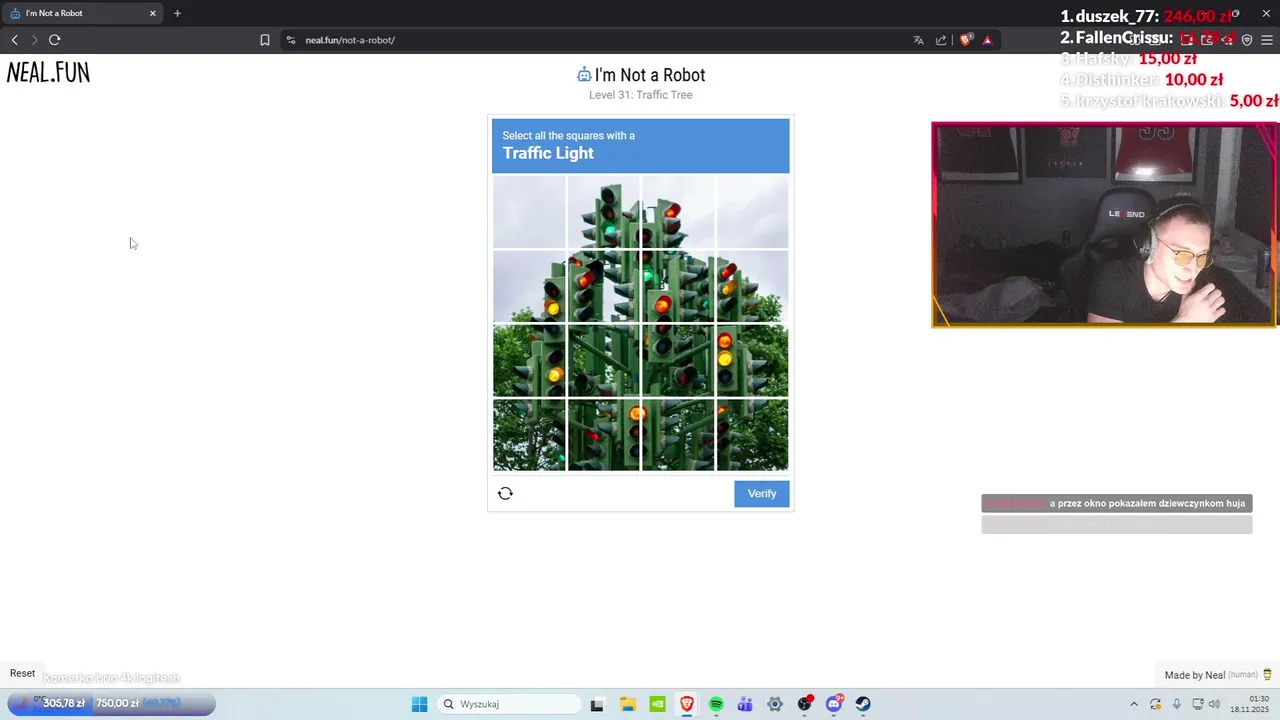
Task: Open the Settings gear on the taskbar
Action: [x=775, y=704]
